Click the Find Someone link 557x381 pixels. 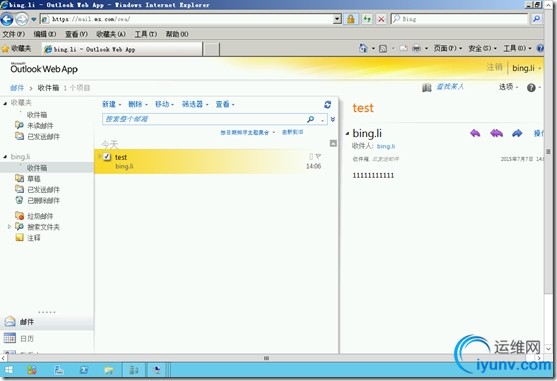(450, 87)
